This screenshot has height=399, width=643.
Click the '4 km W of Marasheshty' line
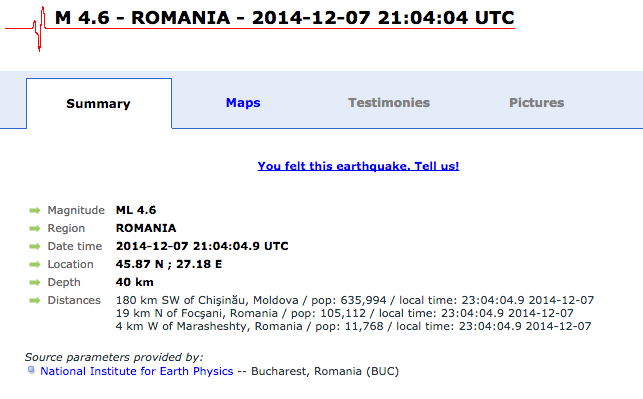click(353, 326)
